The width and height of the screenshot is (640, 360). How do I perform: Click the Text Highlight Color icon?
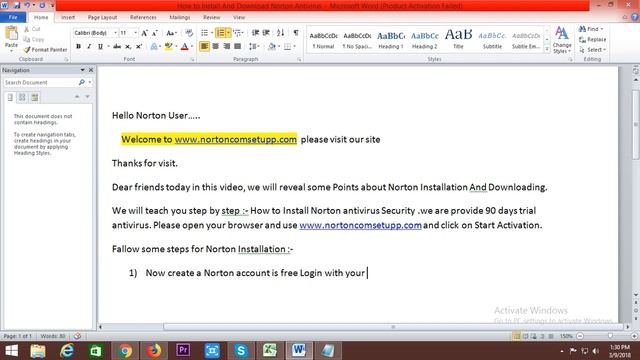point(168,47)
